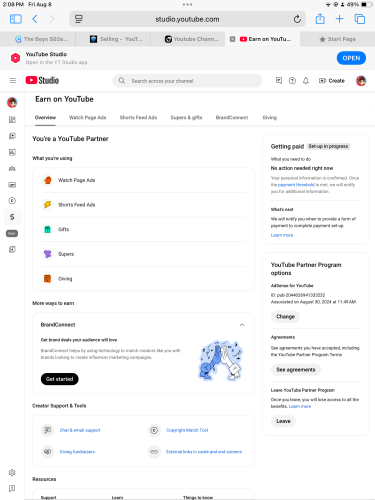Switch to the Selling - YouTube browser tab
This screenshot has height=500, width=375.
click(x=116, y=39)
